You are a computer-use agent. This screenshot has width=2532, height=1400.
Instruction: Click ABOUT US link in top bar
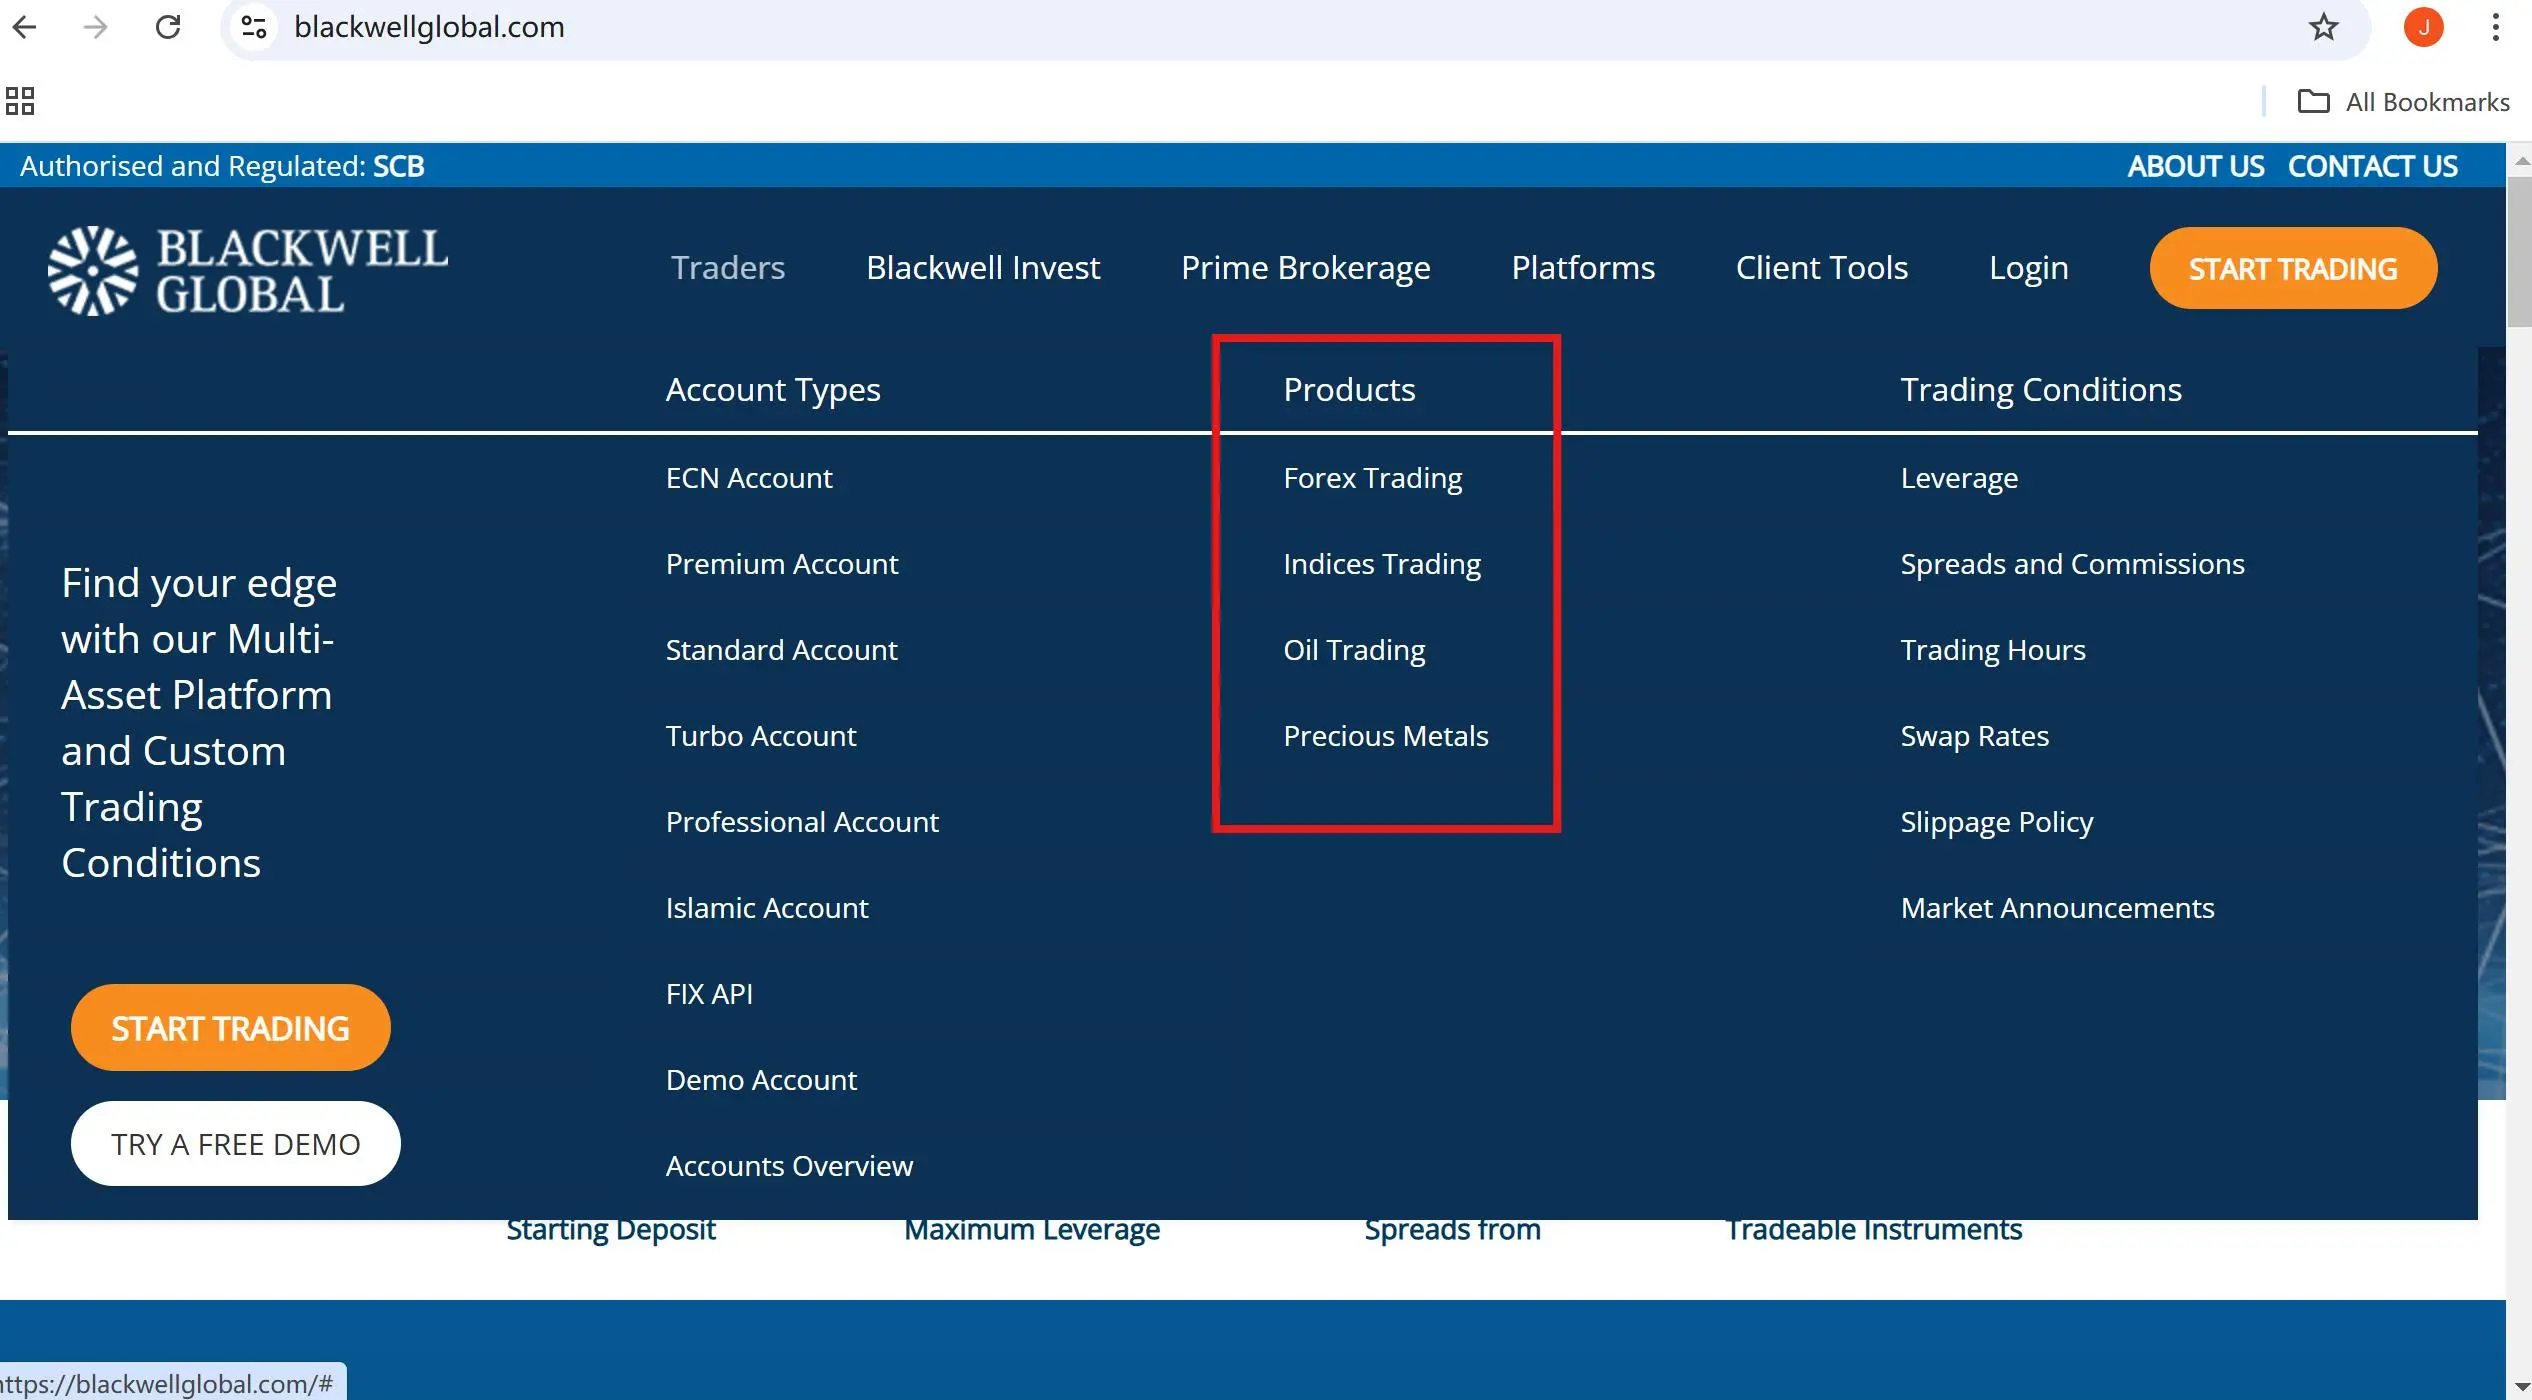(2195, 166)
